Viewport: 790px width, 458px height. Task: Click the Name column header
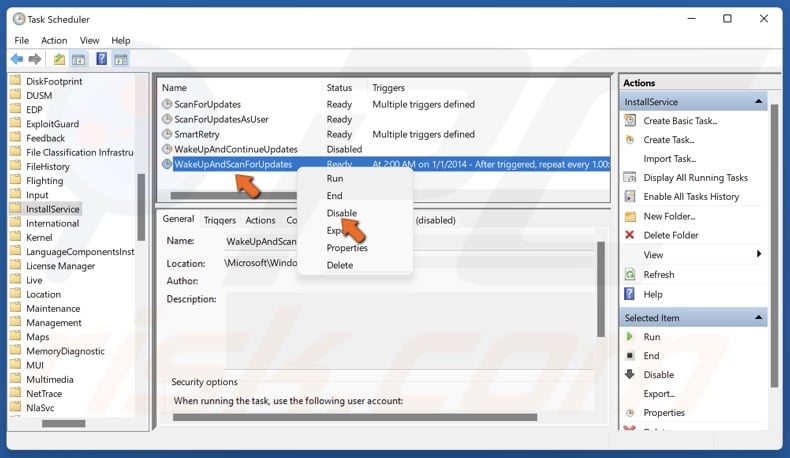[174, 87]
